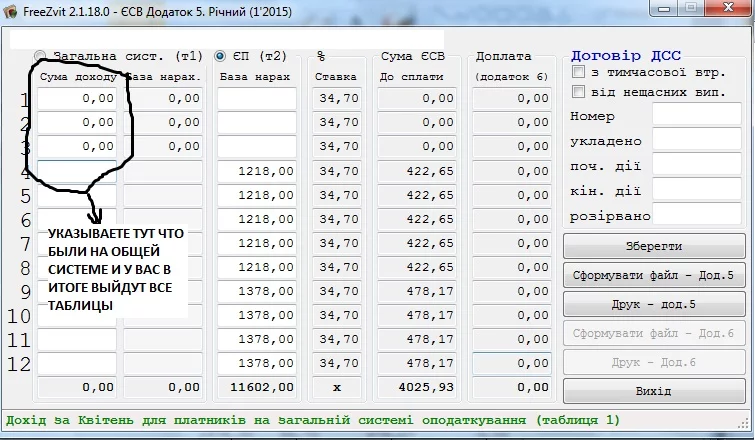This screenshot has height=440, width=755.
Task: Enable the з тимчасової втр. checkbox
Action: [578, 72]
